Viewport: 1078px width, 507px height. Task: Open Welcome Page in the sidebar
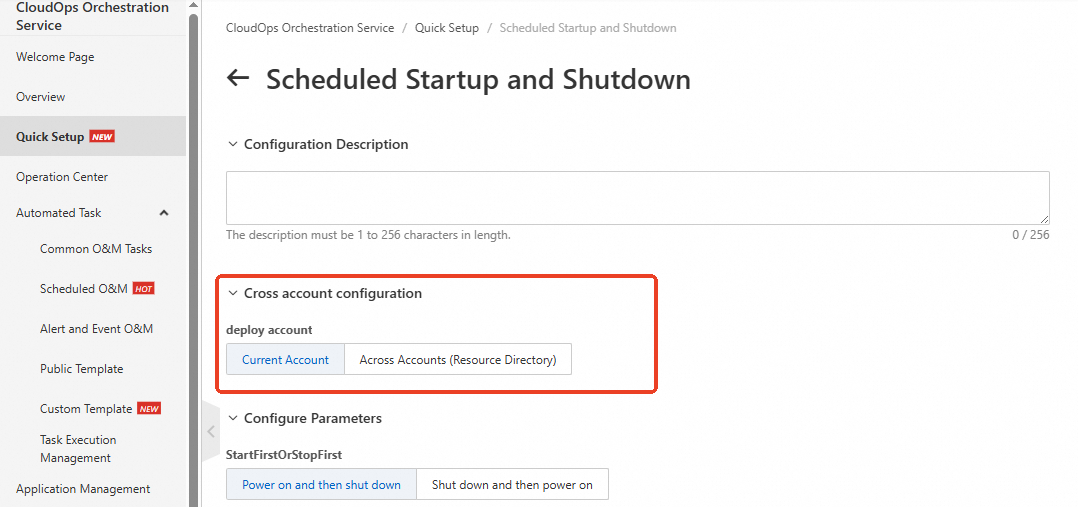[55, 57]
